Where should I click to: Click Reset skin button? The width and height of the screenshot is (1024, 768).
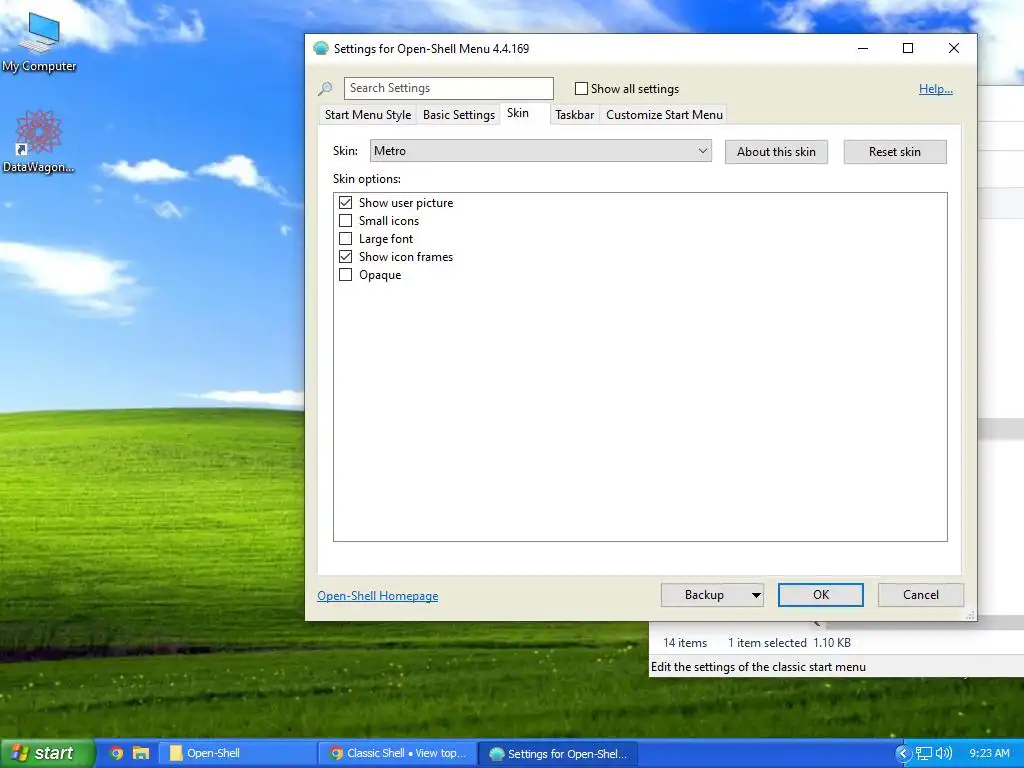click(895, 152)
